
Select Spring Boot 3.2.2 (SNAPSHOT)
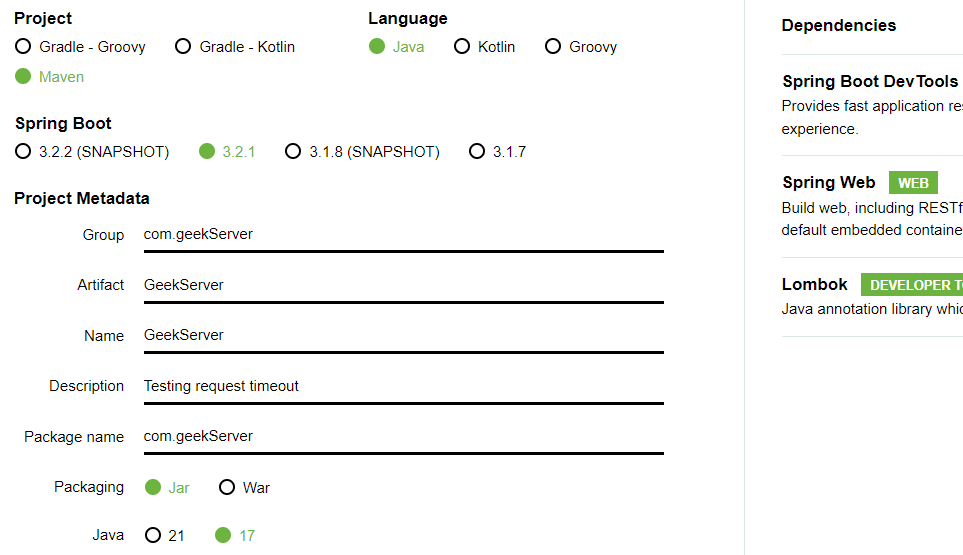click(23, 152)
